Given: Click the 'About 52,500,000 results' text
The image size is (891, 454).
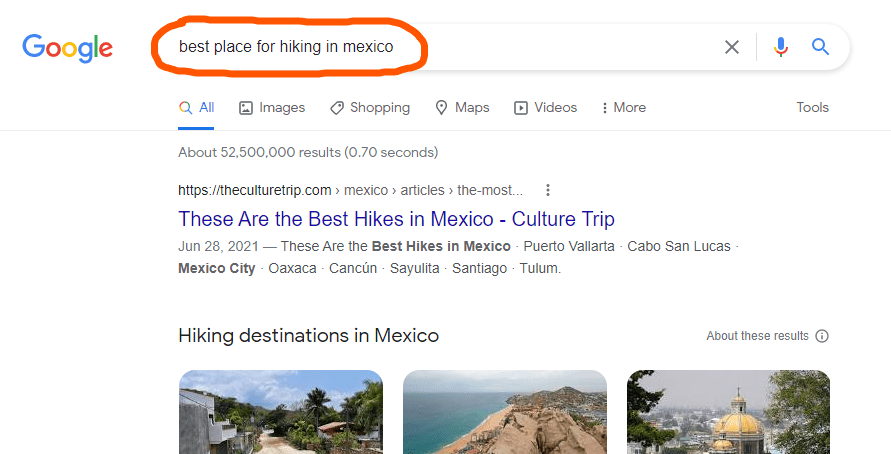Looking at the screenshot, I should (x=307, y=152).
